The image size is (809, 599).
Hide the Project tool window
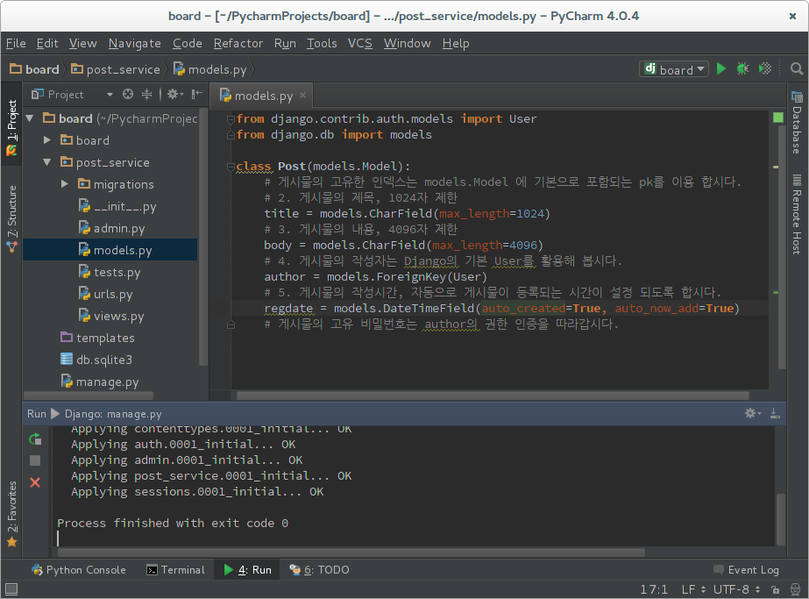click(197, 94)
